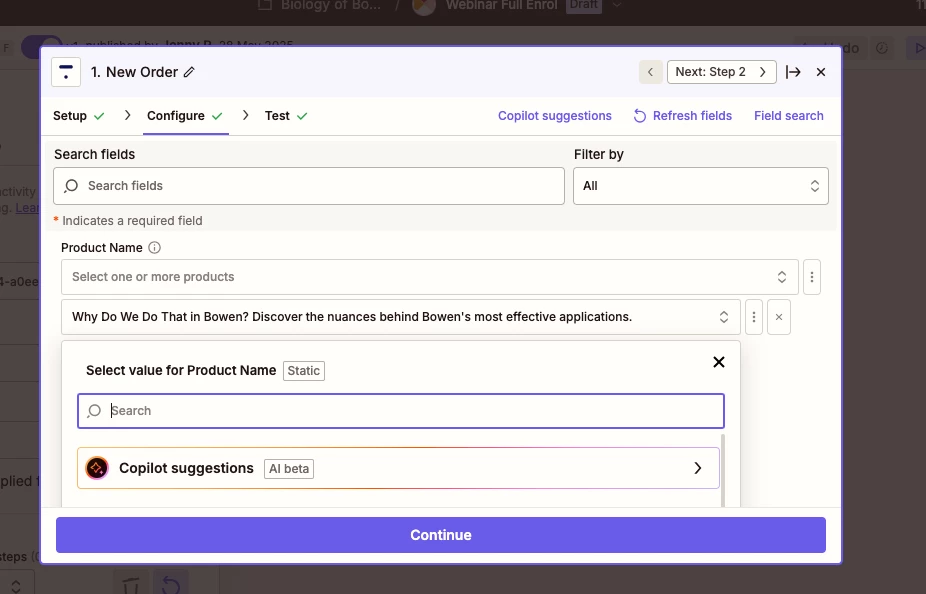Remove the Bowen product entry
This screenshot has width=926, height=594.
779,317
